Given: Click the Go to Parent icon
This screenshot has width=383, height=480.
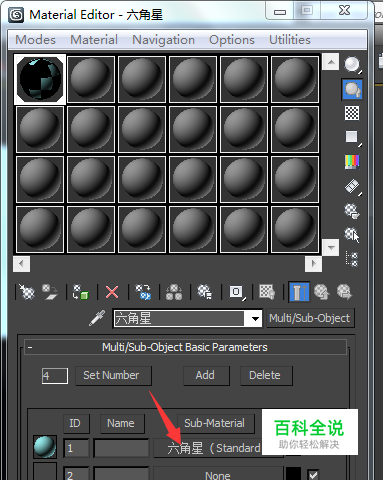Looking at the screenshot, I should click(x=322, y=292).
